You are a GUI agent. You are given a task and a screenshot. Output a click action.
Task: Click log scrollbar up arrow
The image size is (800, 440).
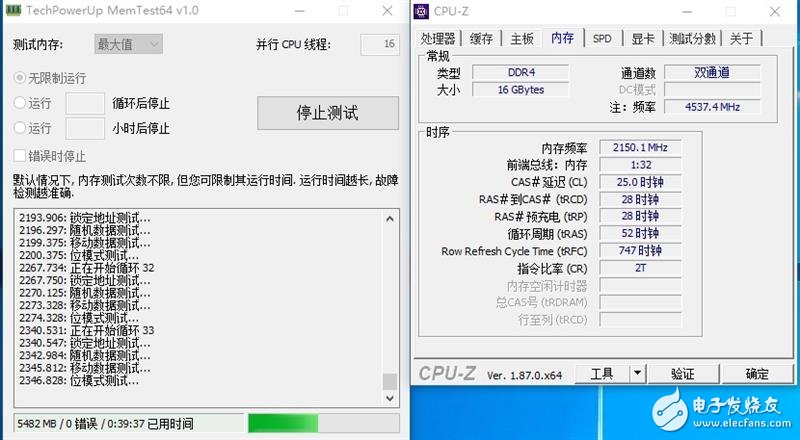pyautogui.click(x=390, y=219)
